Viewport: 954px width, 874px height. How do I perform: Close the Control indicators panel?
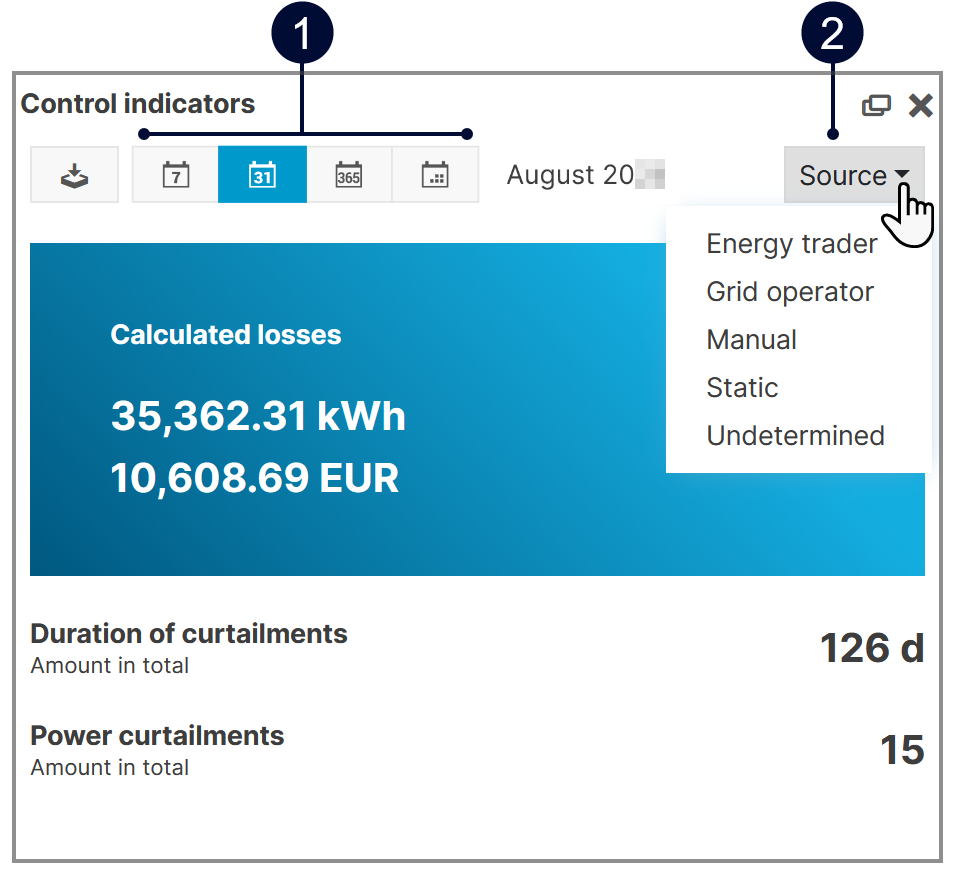920,105
